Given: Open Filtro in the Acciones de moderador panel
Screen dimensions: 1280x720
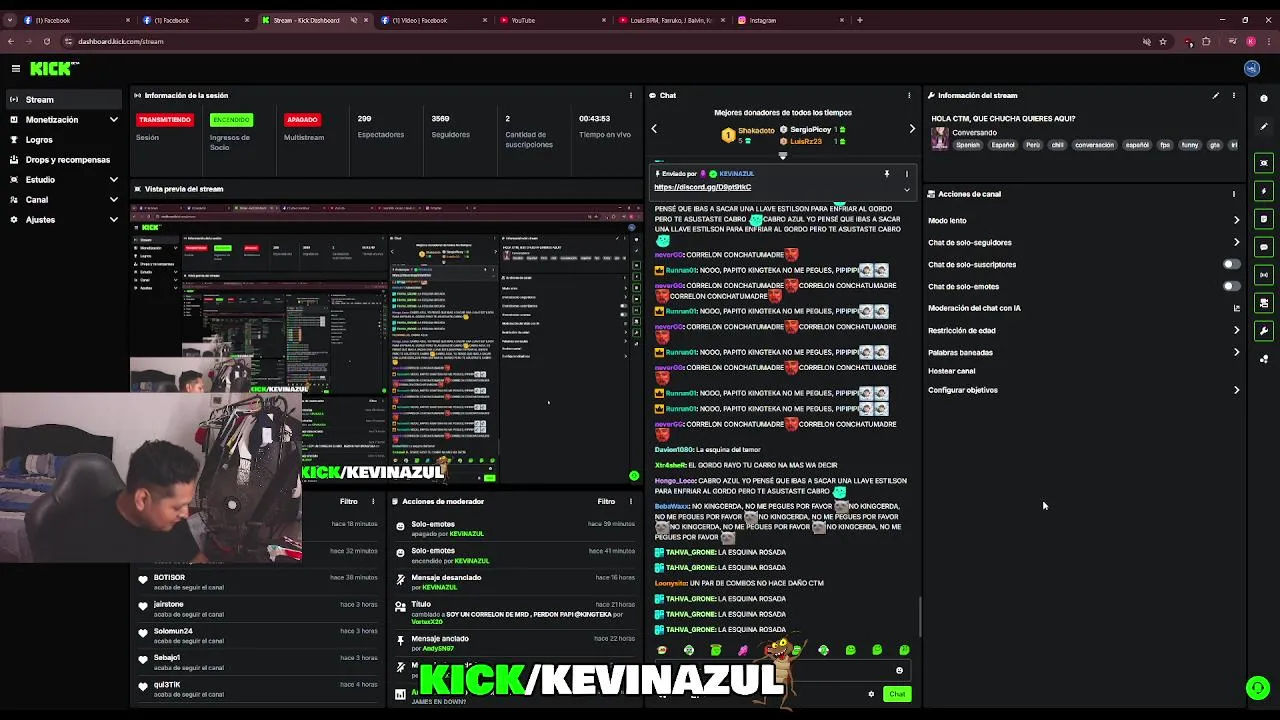Looking at the screenshot, I should (606, 501).
